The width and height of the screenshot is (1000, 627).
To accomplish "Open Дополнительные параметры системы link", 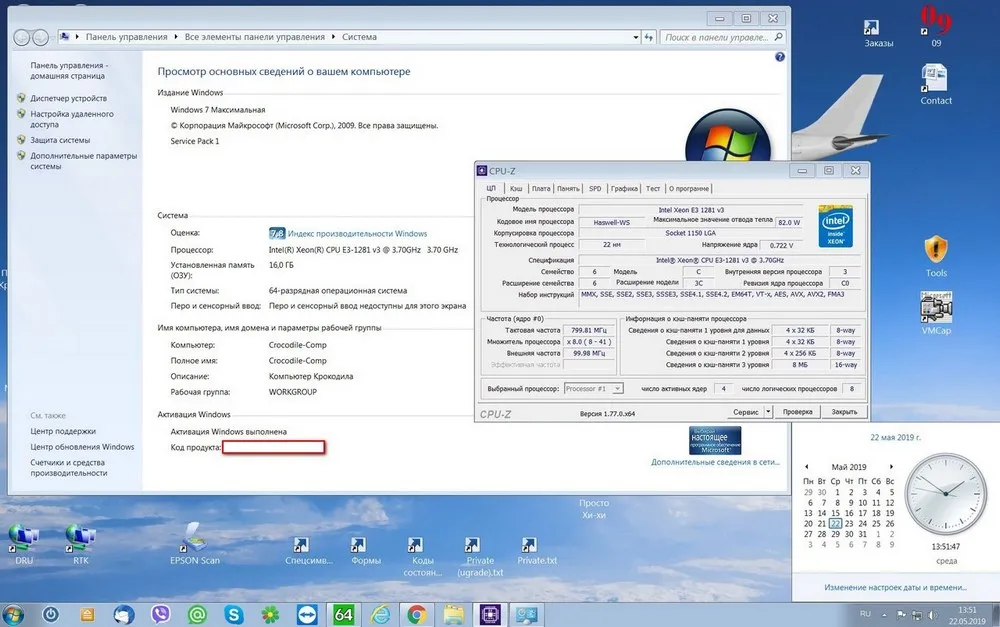I will (x=83, y=161).
